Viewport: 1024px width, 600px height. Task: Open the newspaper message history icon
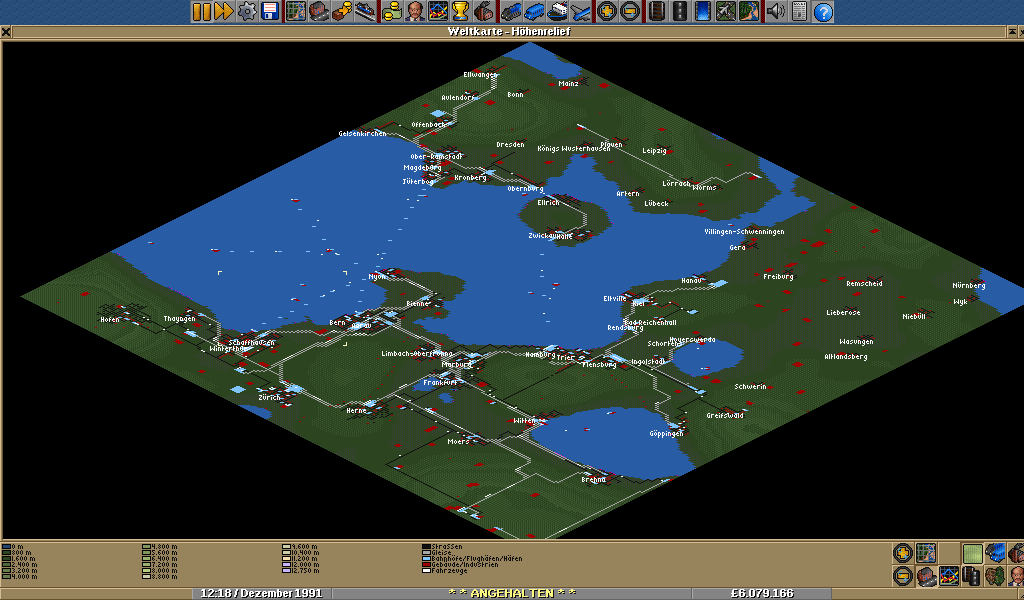[799, 12]
